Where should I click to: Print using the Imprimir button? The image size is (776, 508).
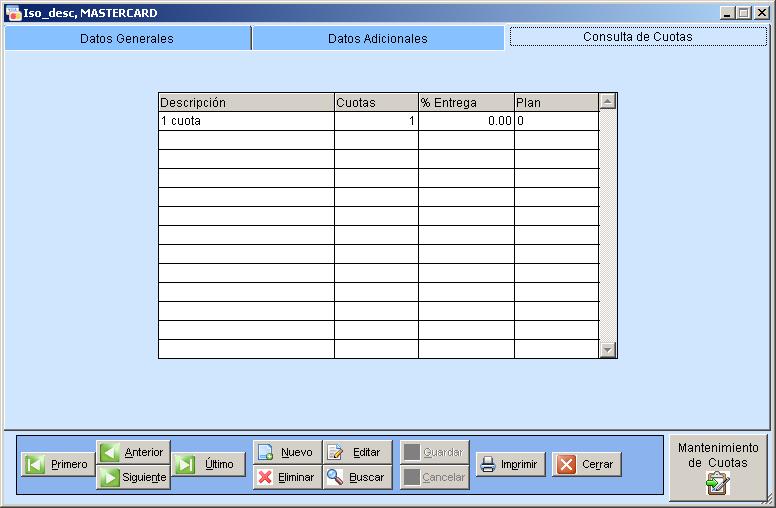coord(510,464)
